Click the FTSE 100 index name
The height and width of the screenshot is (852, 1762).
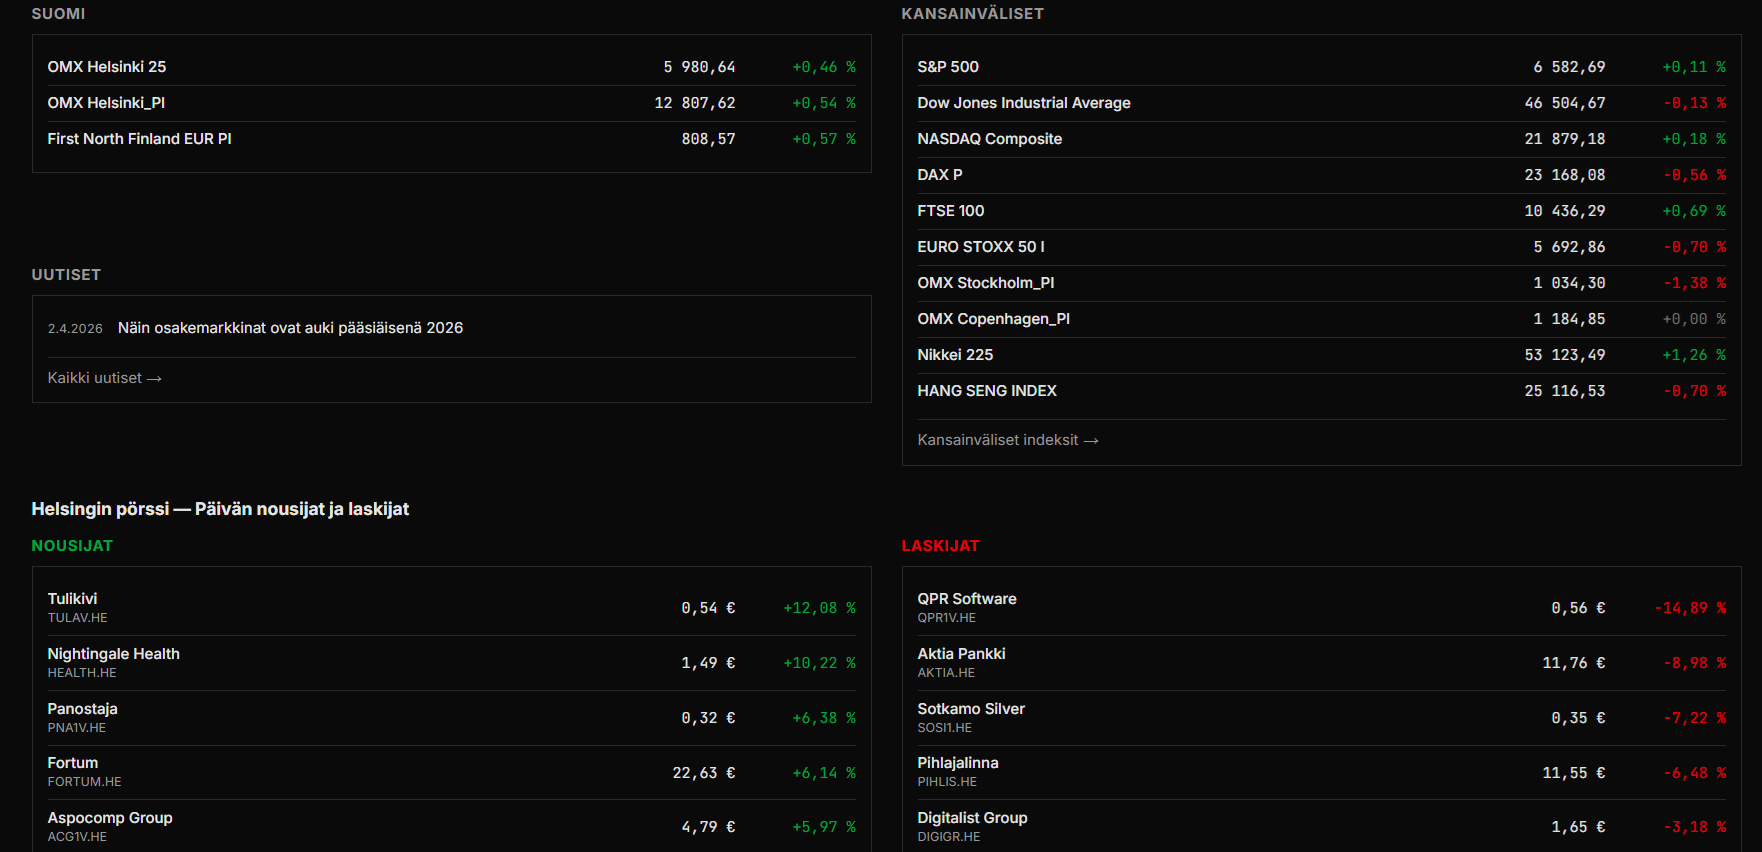951,211
